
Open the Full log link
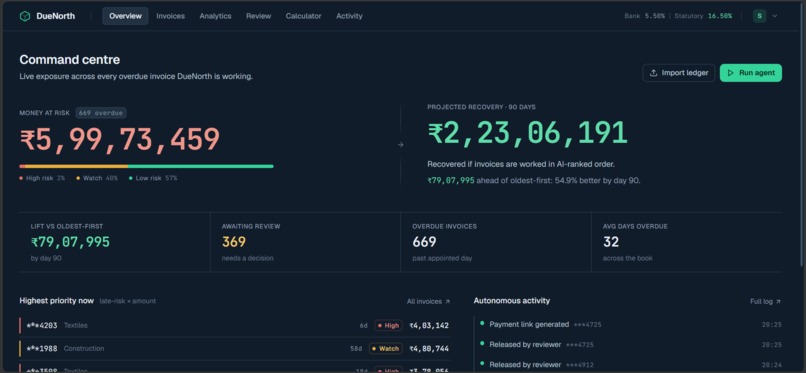coord(765,302)
